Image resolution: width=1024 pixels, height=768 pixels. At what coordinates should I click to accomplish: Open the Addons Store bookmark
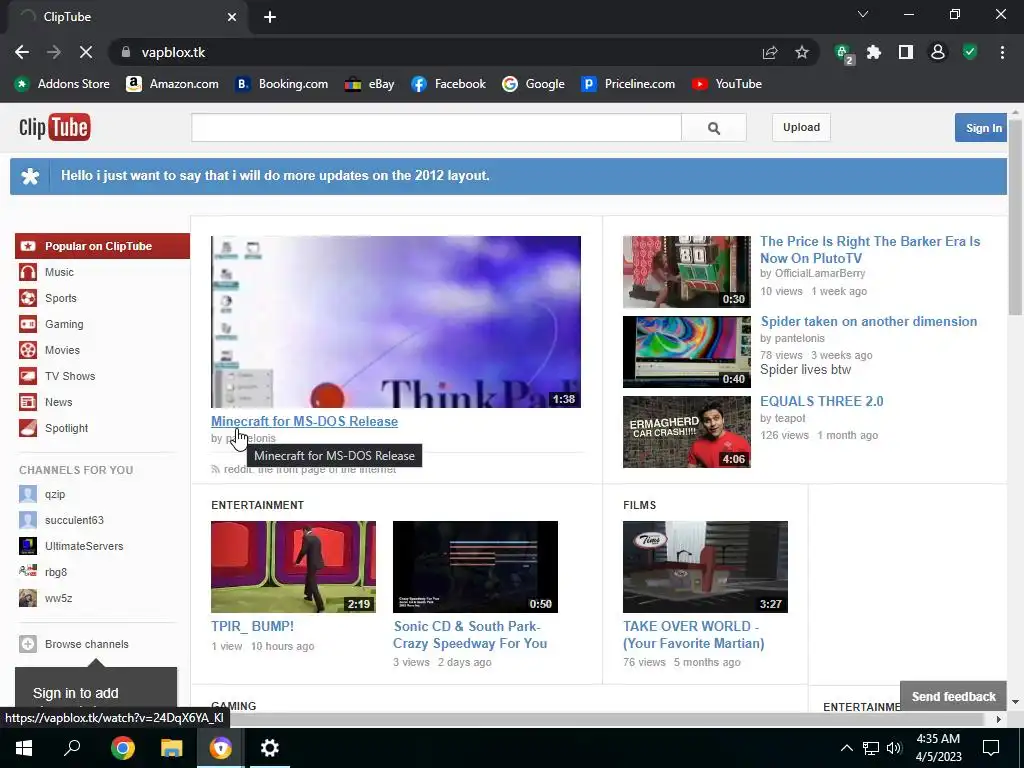pos(62,84)
